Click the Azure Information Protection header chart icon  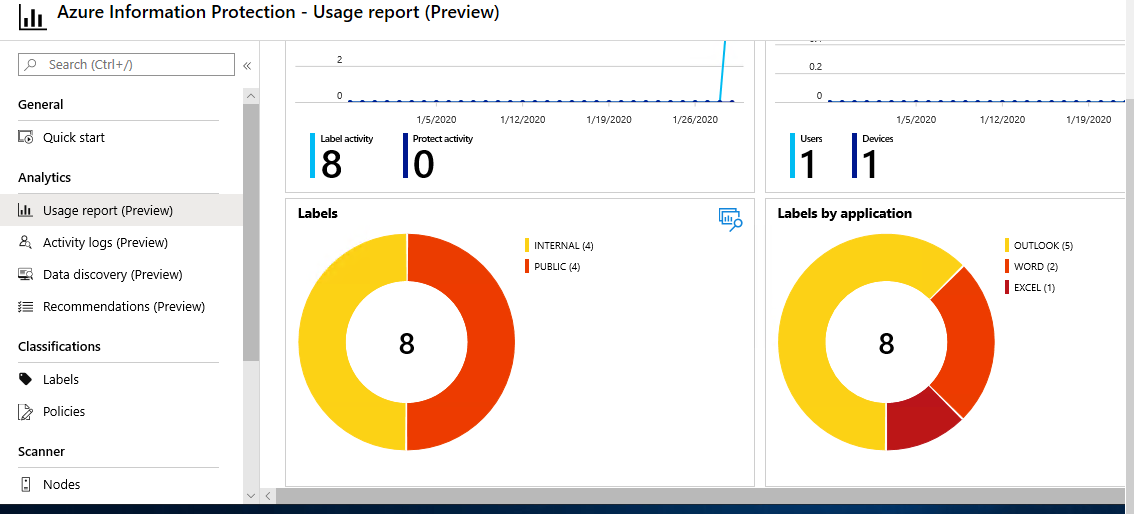pyautogui.click(x=32, y=17)
